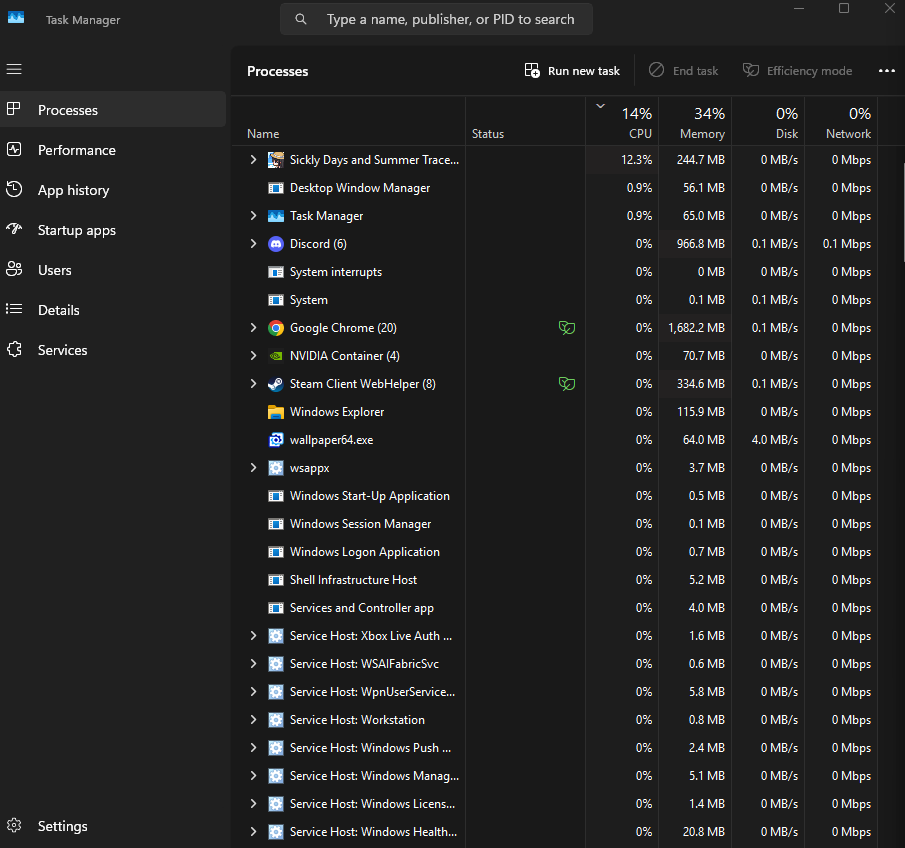This screenshot has height=848, width=905.
Task: Click the Steam Client WebHelper icon
Action: [276, 384]
